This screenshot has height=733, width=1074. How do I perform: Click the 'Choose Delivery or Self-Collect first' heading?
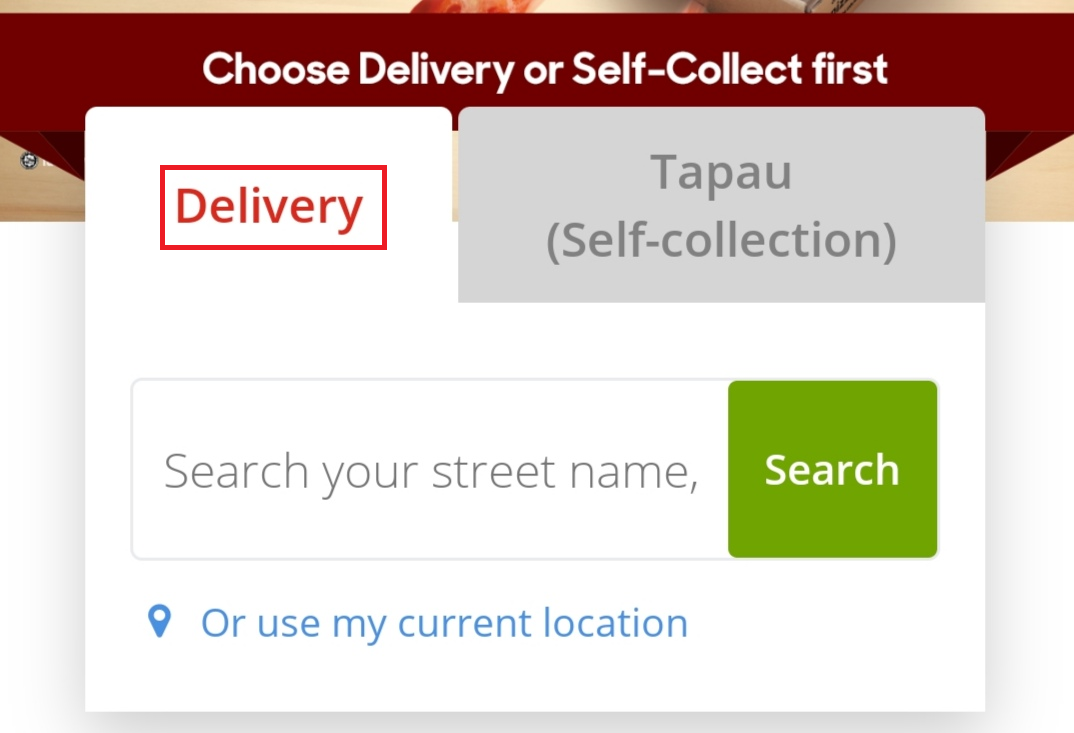click(x=545, y=69)
